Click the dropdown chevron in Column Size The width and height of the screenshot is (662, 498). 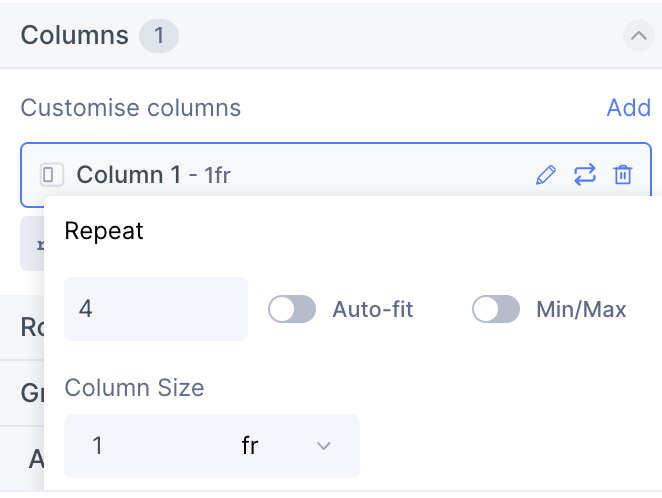tap(323, 446)
